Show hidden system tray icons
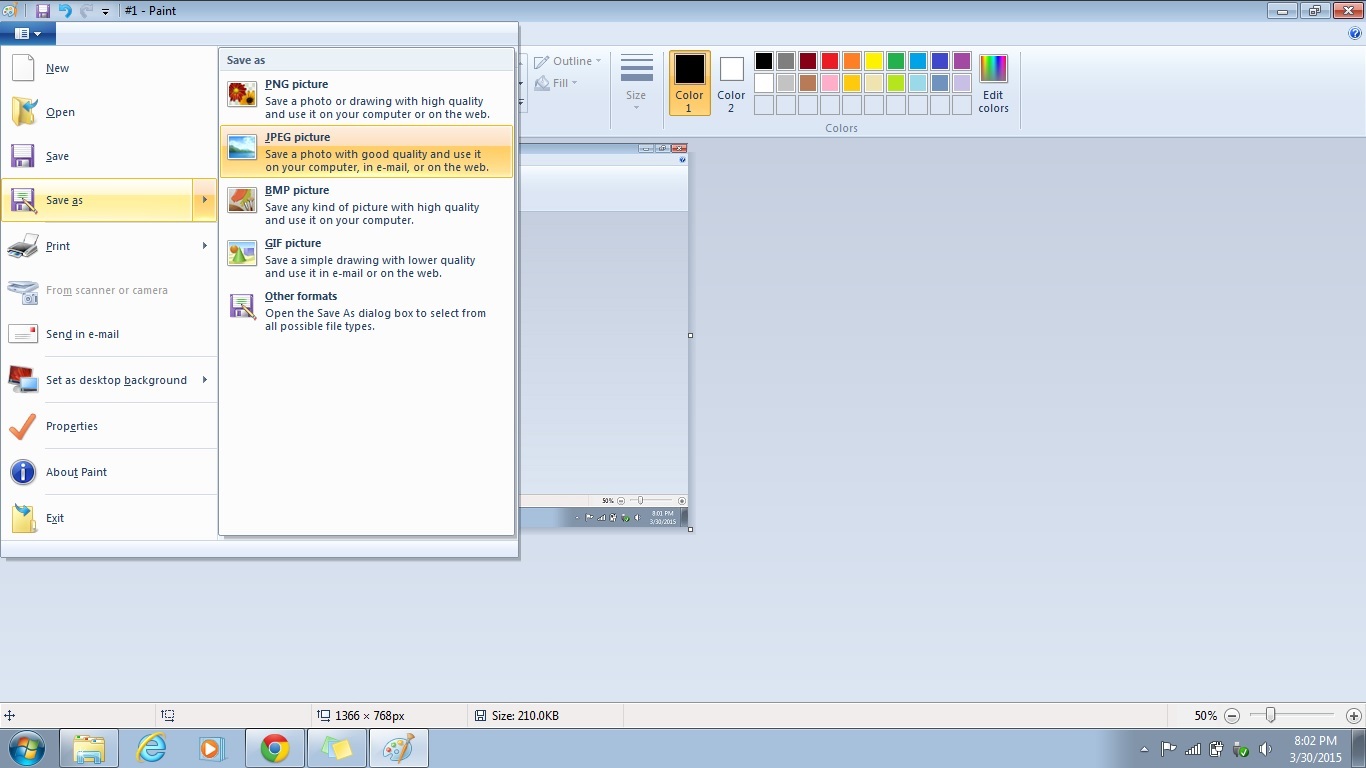Screen dimensions: 1366x768 1144,749
